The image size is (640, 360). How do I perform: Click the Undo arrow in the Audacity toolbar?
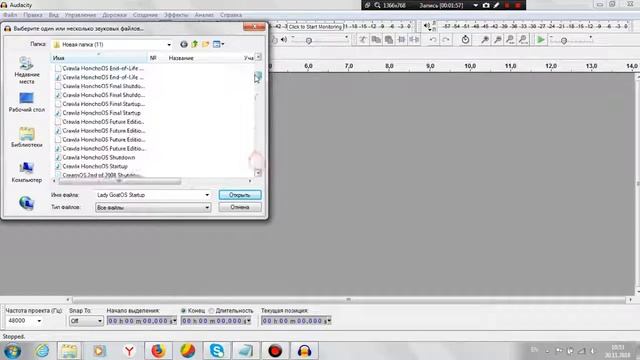pos(433,40)
